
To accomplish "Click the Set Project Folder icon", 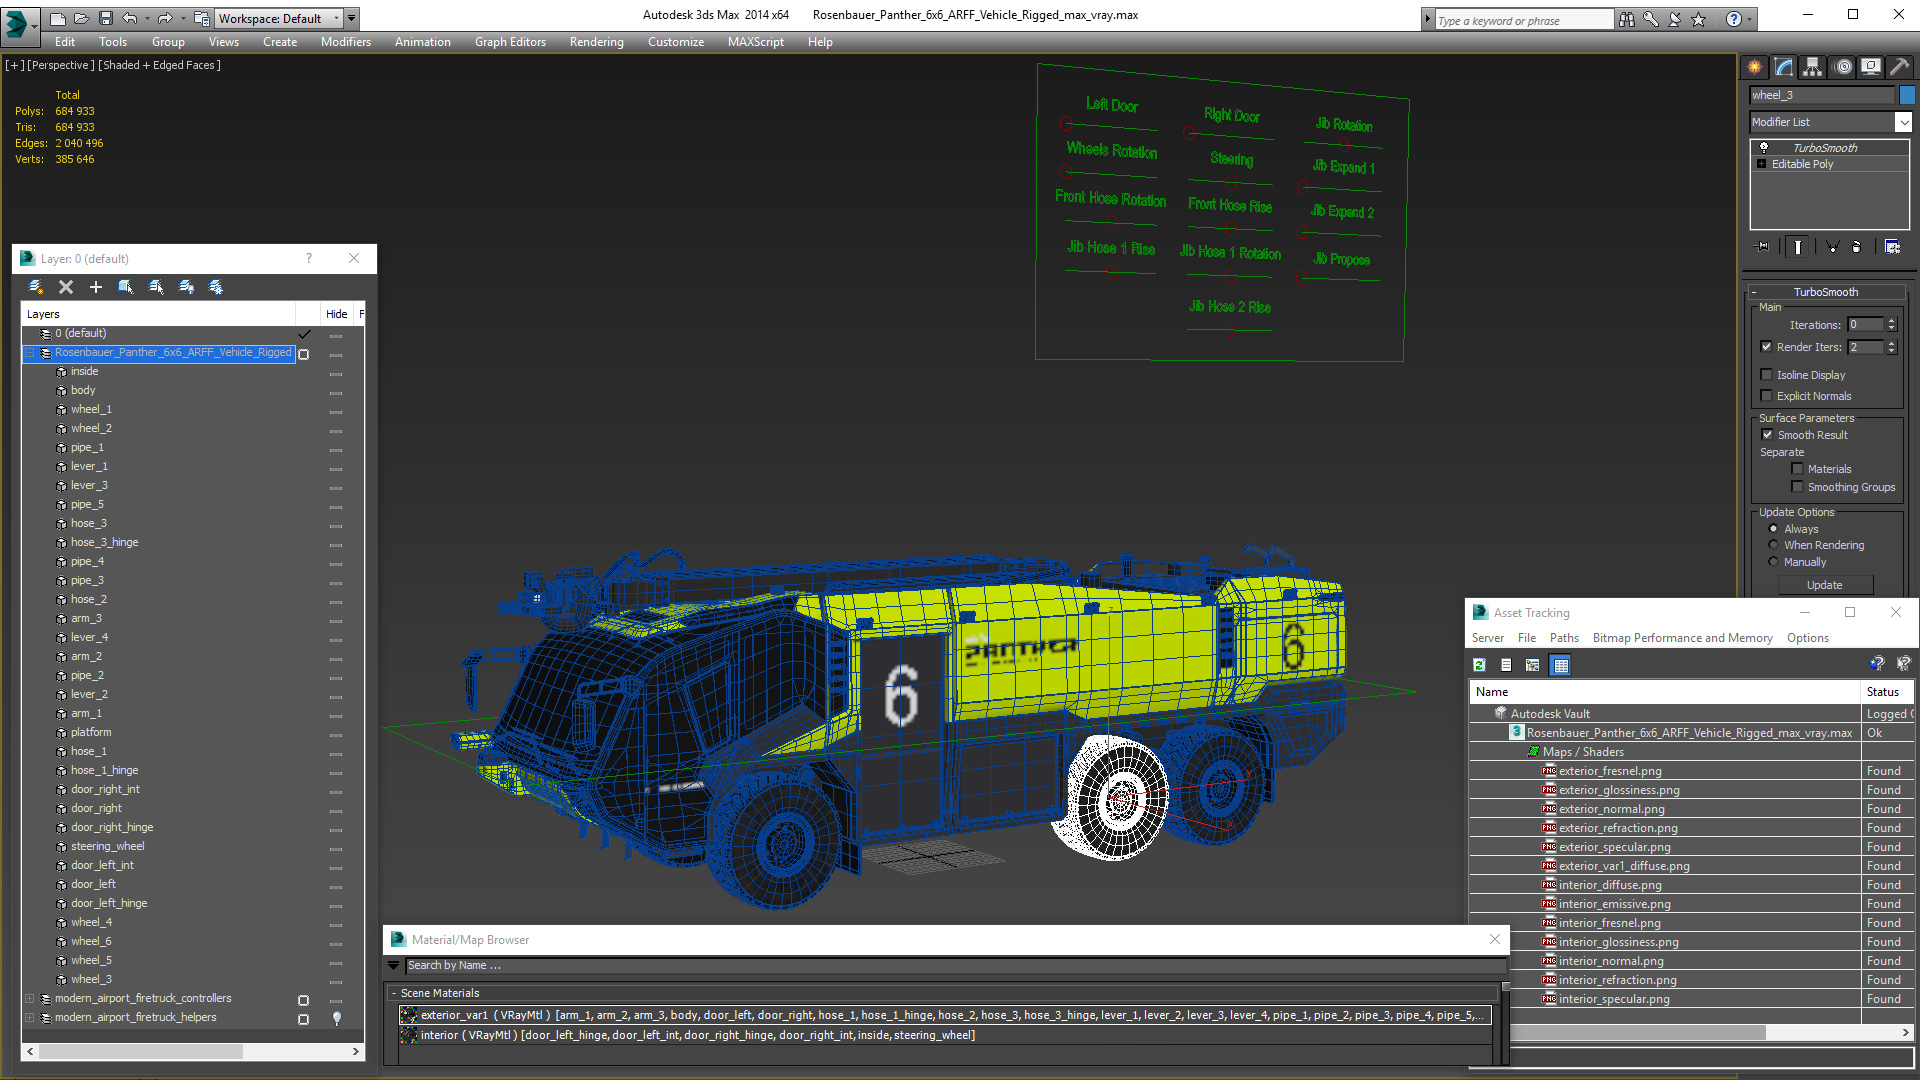I will [202, 18].
